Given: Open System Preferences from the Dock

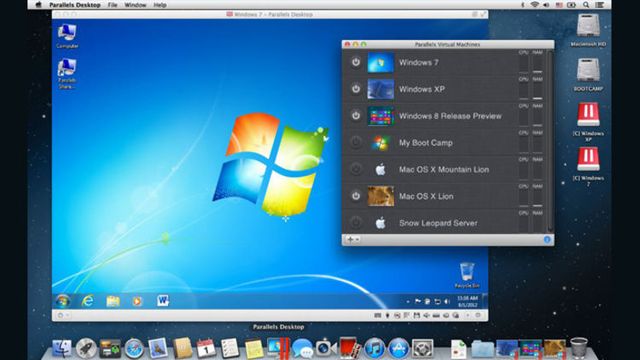Looking at the screenshot, I should pos(422,348).
